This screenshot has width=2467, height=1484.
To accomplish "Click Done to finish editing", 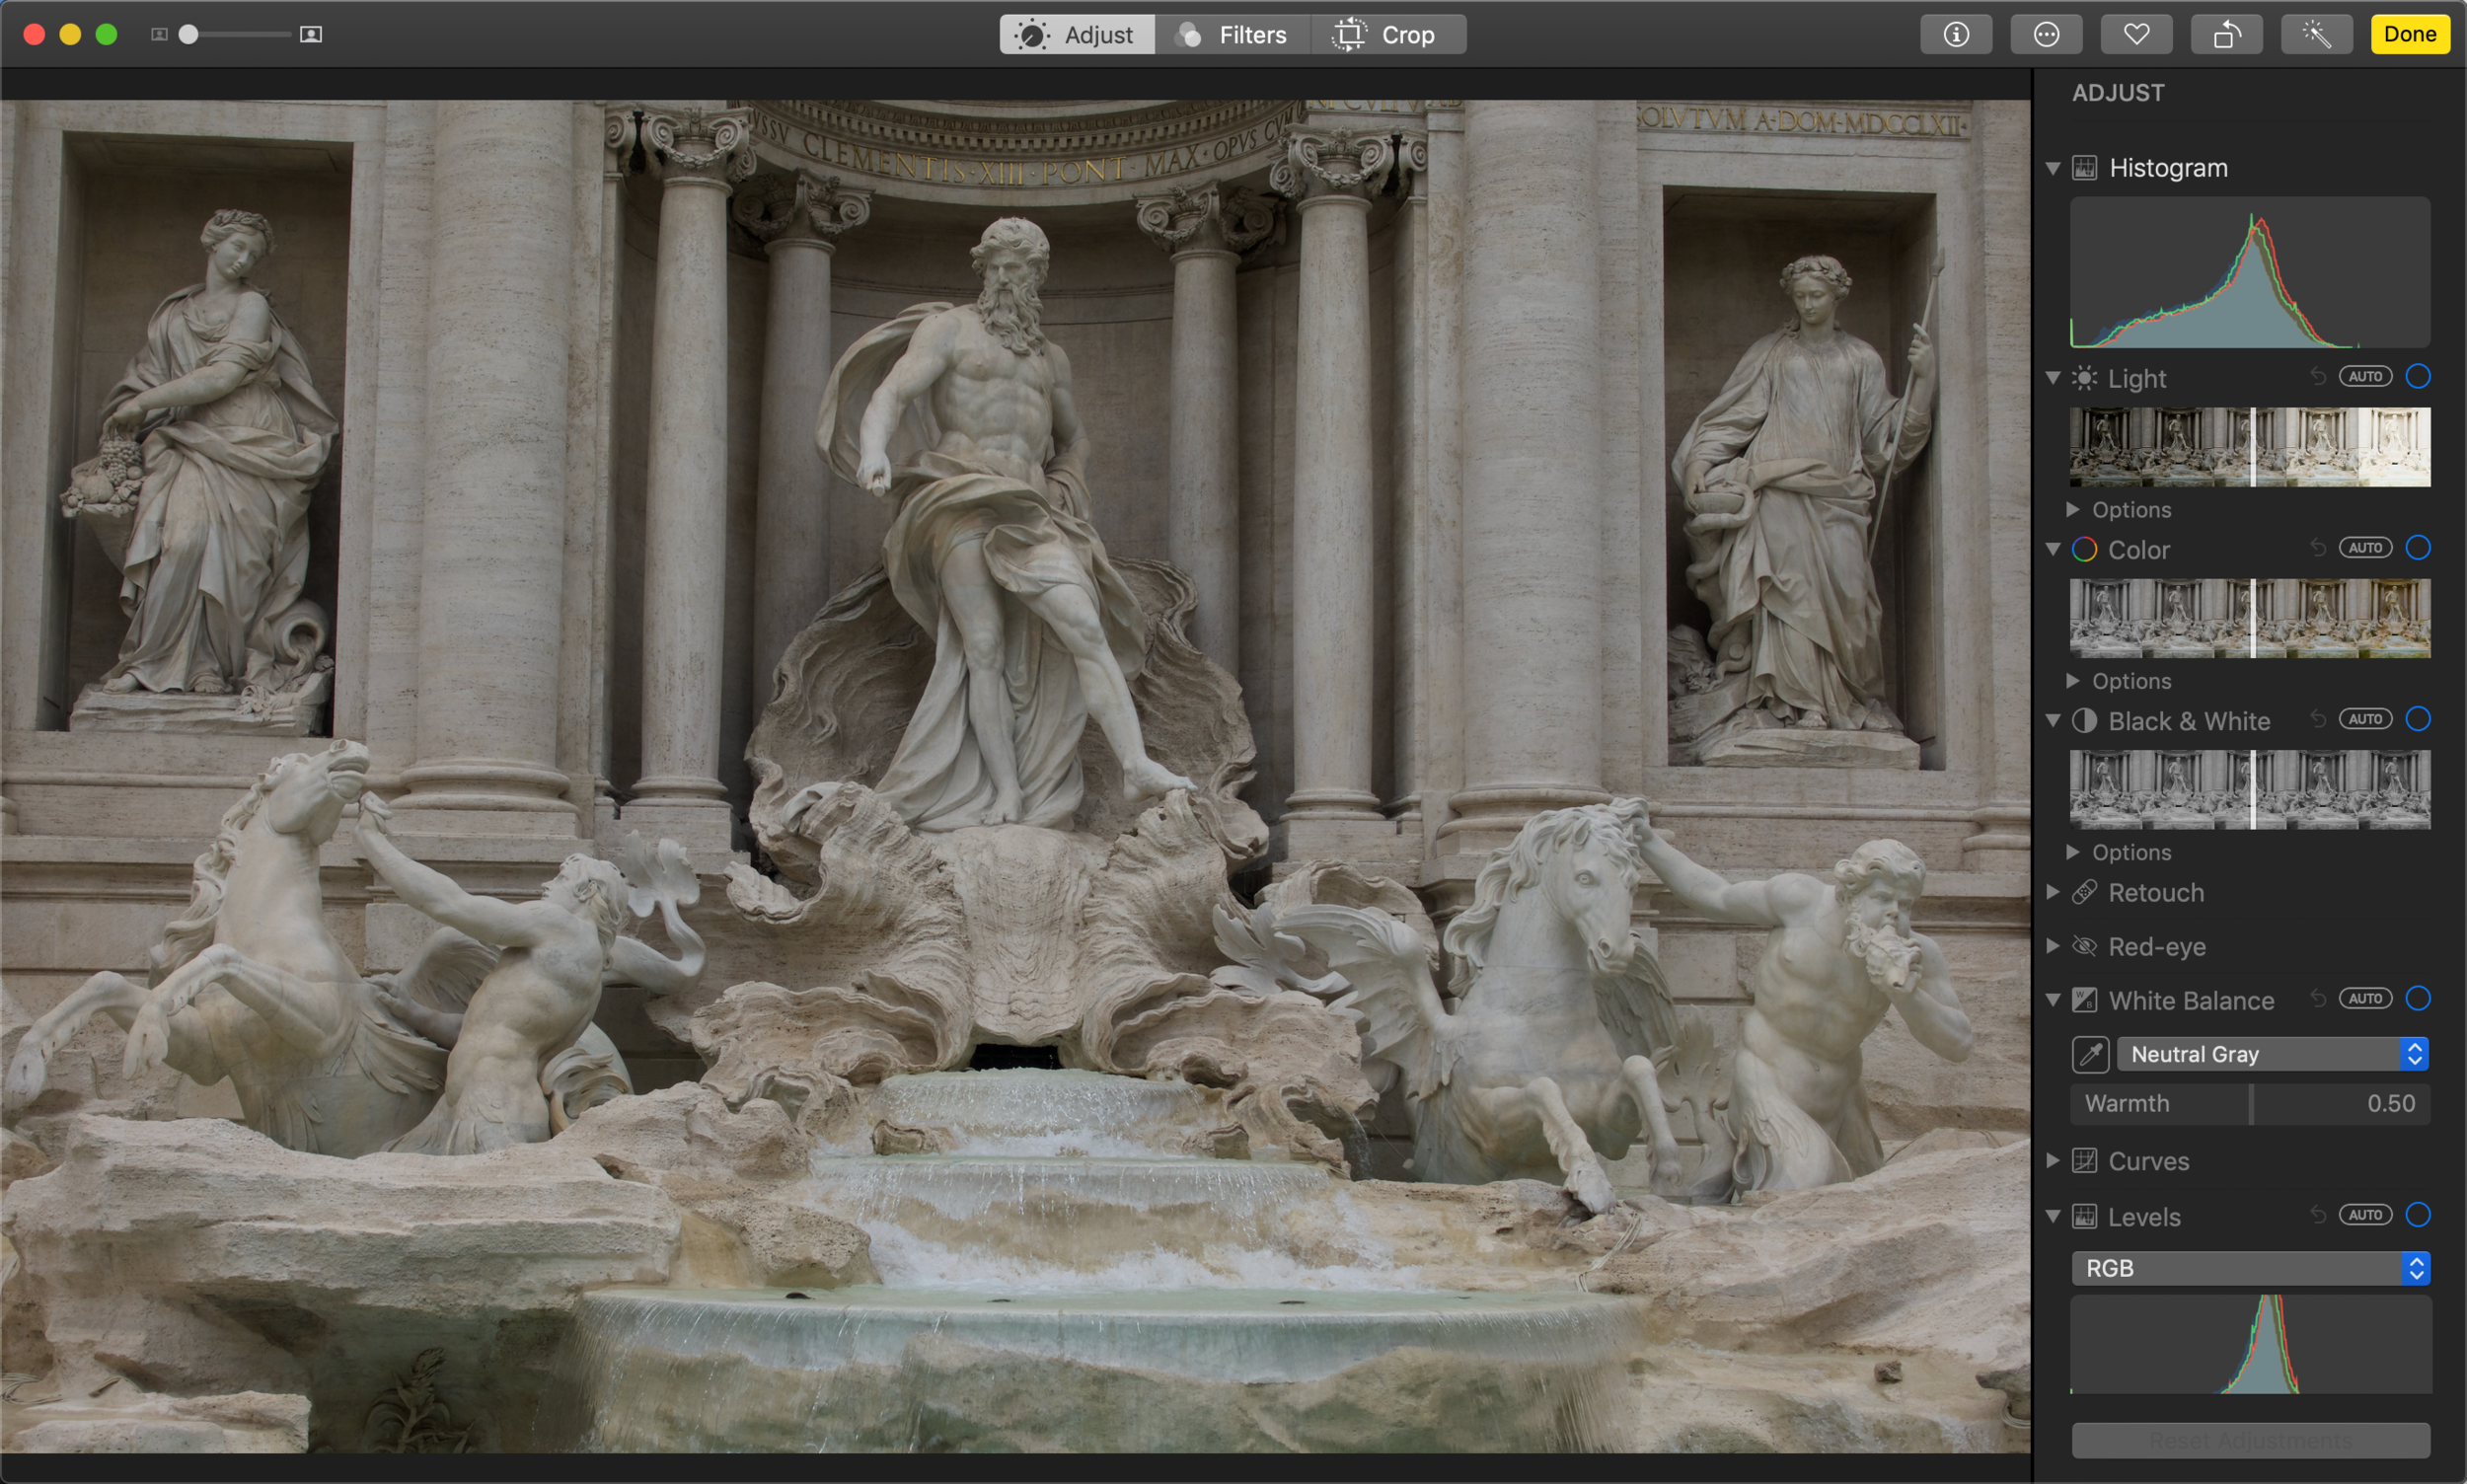I will coord(2410,35).
